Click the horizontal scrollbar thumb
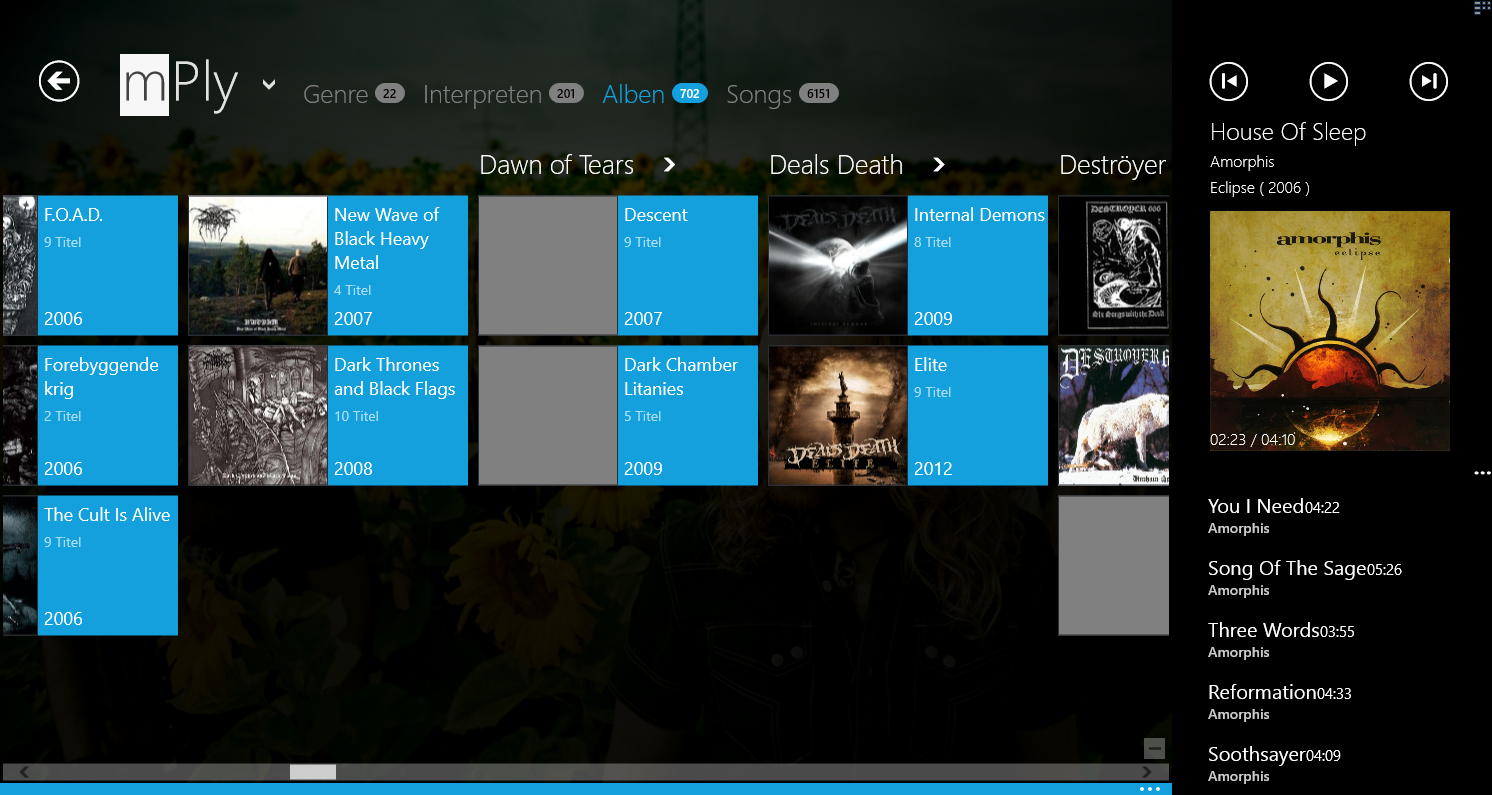 click(313, 772)
